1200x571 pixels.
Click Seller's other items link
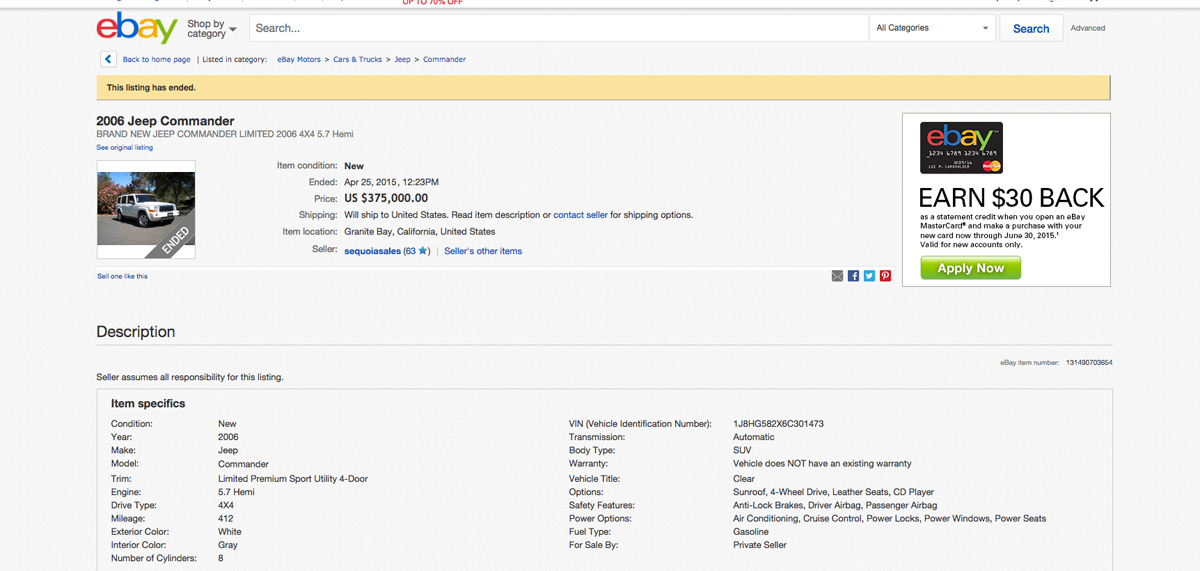(x=483, y=251)
